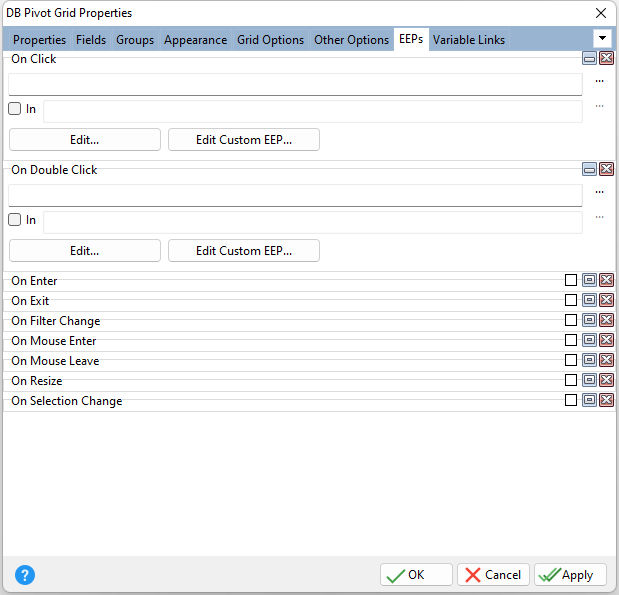619x595 pixels.
Task: Enable the In checkbox under On Double Click
Action: click(15, 220)
